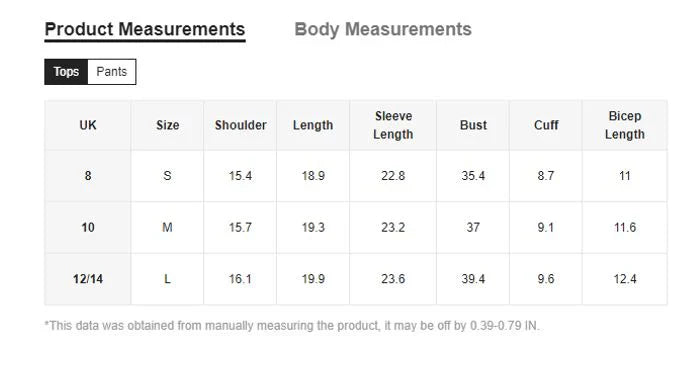The height and width of the screenshot is (371, 700).
Task: Click the Sleeve Length column header
Action: pyautogui.click(x=393, y=125)
